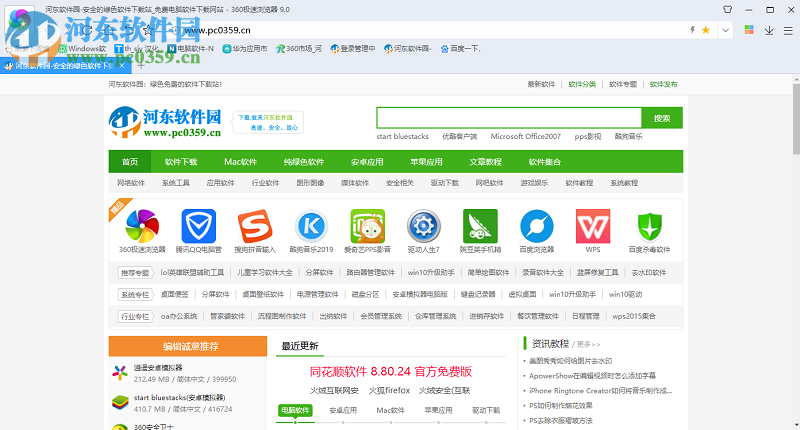800x430 pixels.
Task: Open the 网络软件 subcategory link
Action: [131, 183]
